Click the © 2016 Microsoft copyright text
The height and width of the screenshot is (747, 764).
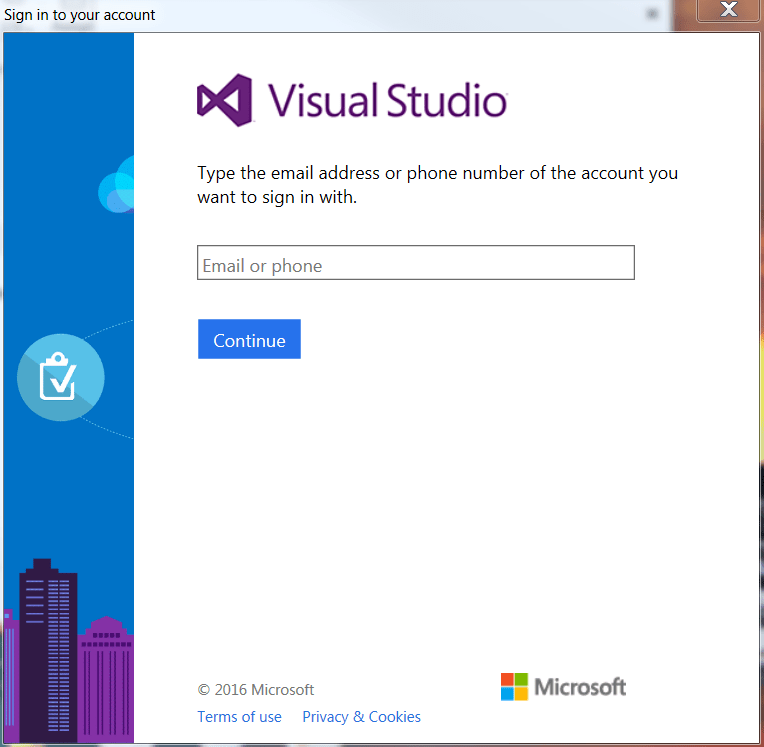(x=256, y=689)
